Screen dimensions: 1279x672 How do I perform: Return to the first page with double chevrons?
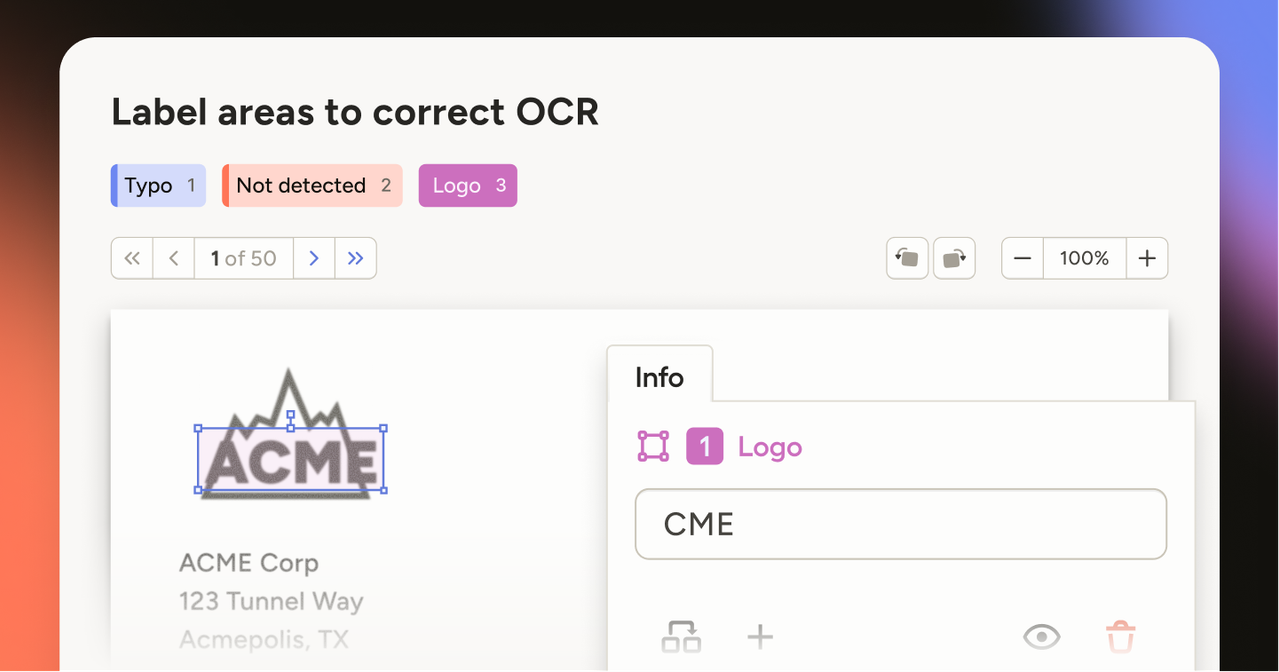pos(131,257)
